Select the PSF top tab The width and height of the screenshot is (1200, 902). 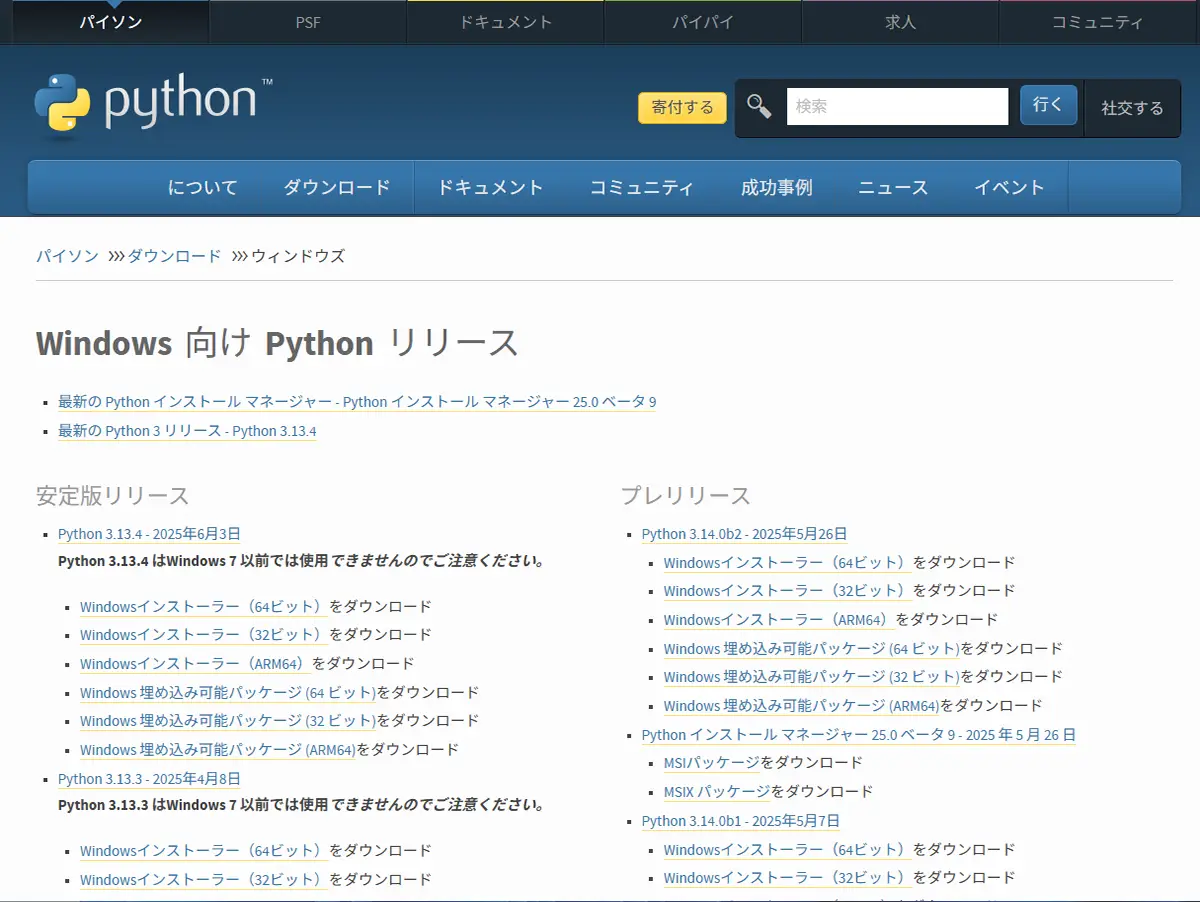tap(308, 22)
